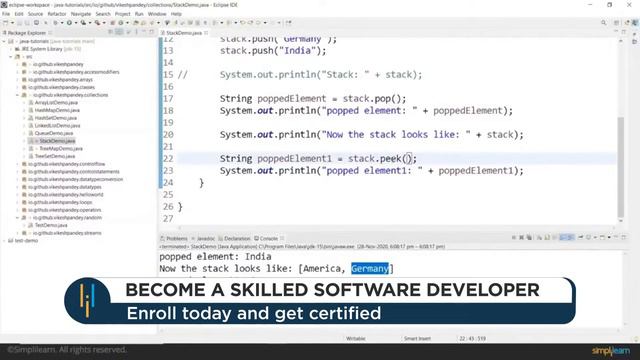Viewport: 640px width, 360px height.
Task: Click the editor vertical scrollbar thumb
Action: tap(620, 167)
